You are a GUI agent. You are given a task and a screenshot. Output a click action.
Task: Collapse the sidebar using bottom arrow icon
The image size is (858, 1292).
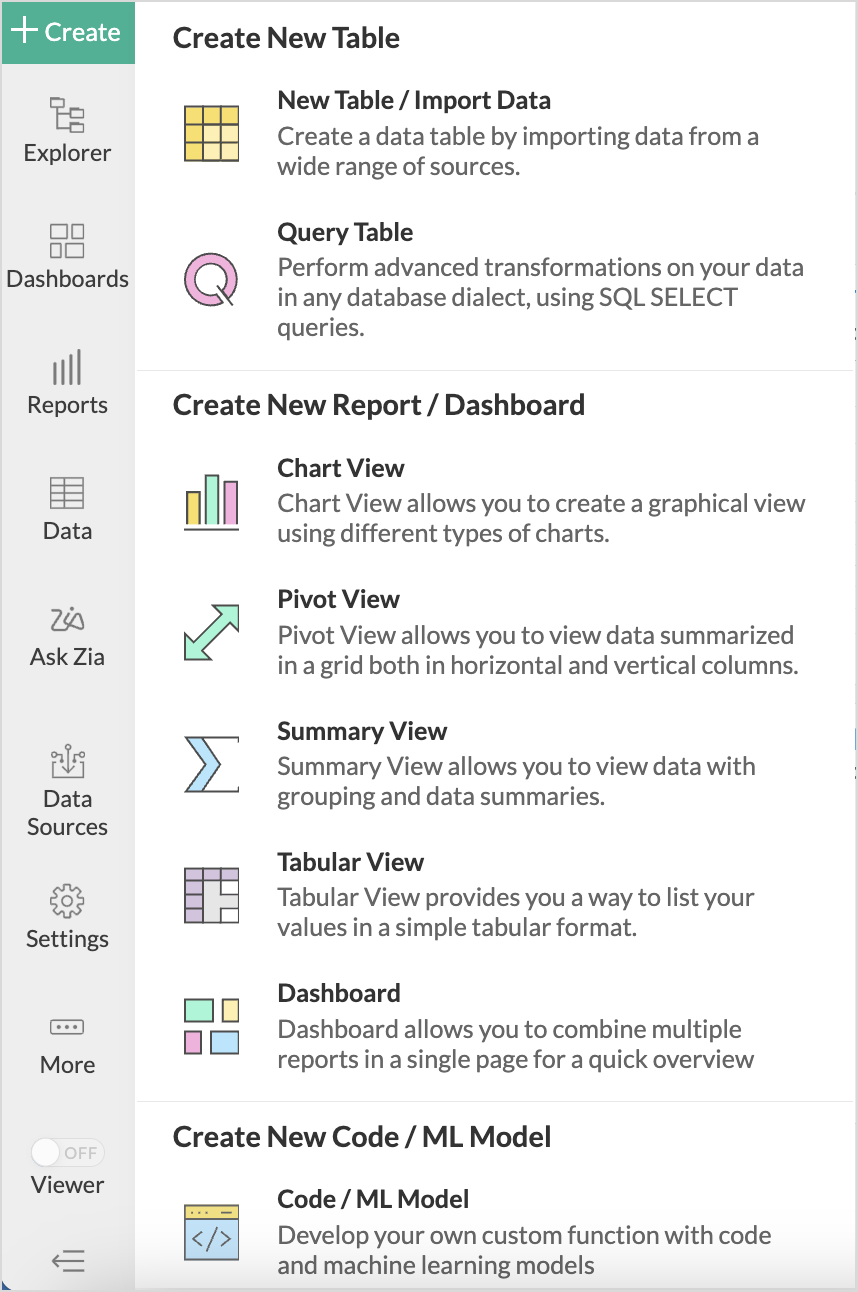click(x=67, y=1261)
